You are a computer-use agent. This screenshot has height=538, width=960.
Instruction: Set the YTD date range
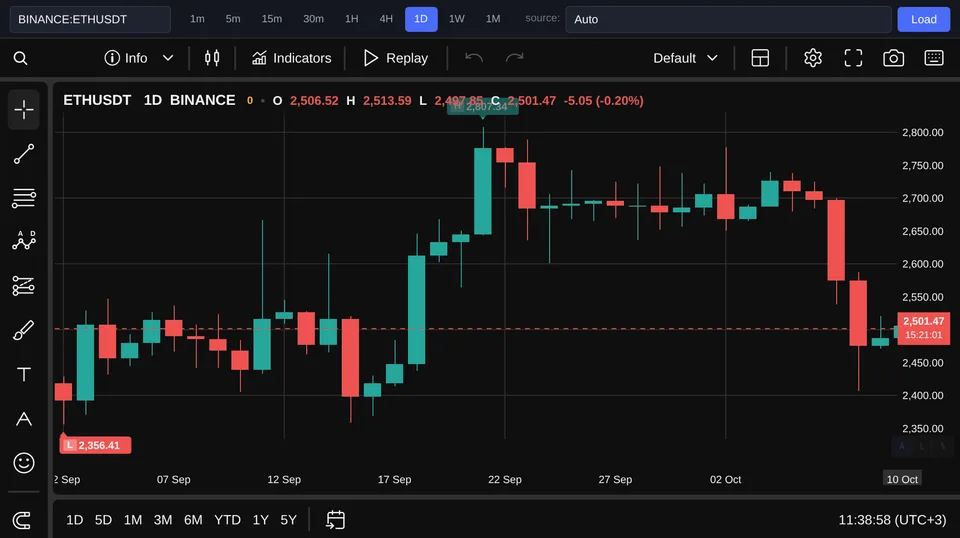(x=227, y=520)
